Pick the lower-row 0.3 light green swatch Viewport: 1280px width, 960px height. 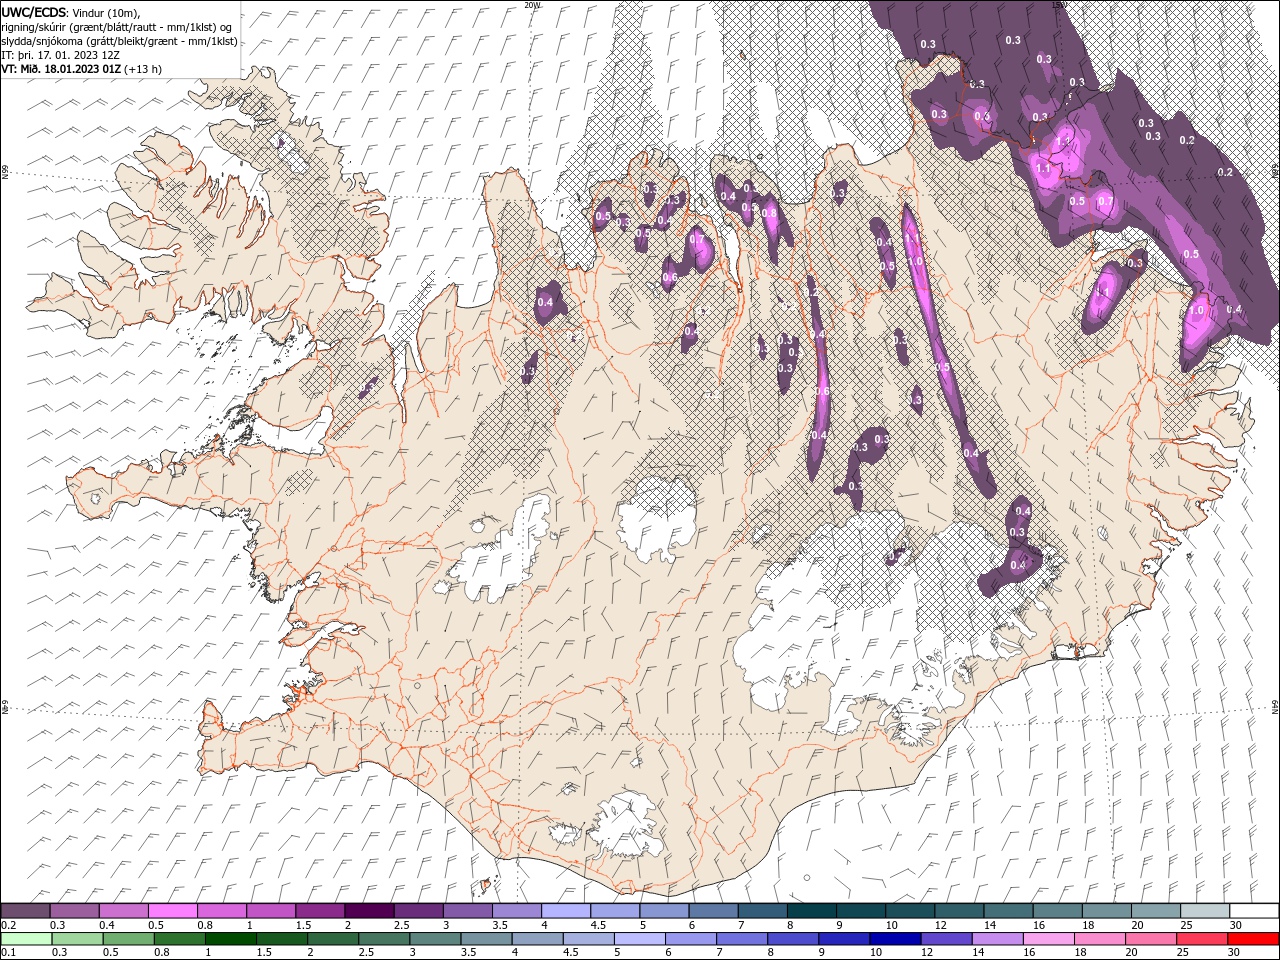coord(78,939)
